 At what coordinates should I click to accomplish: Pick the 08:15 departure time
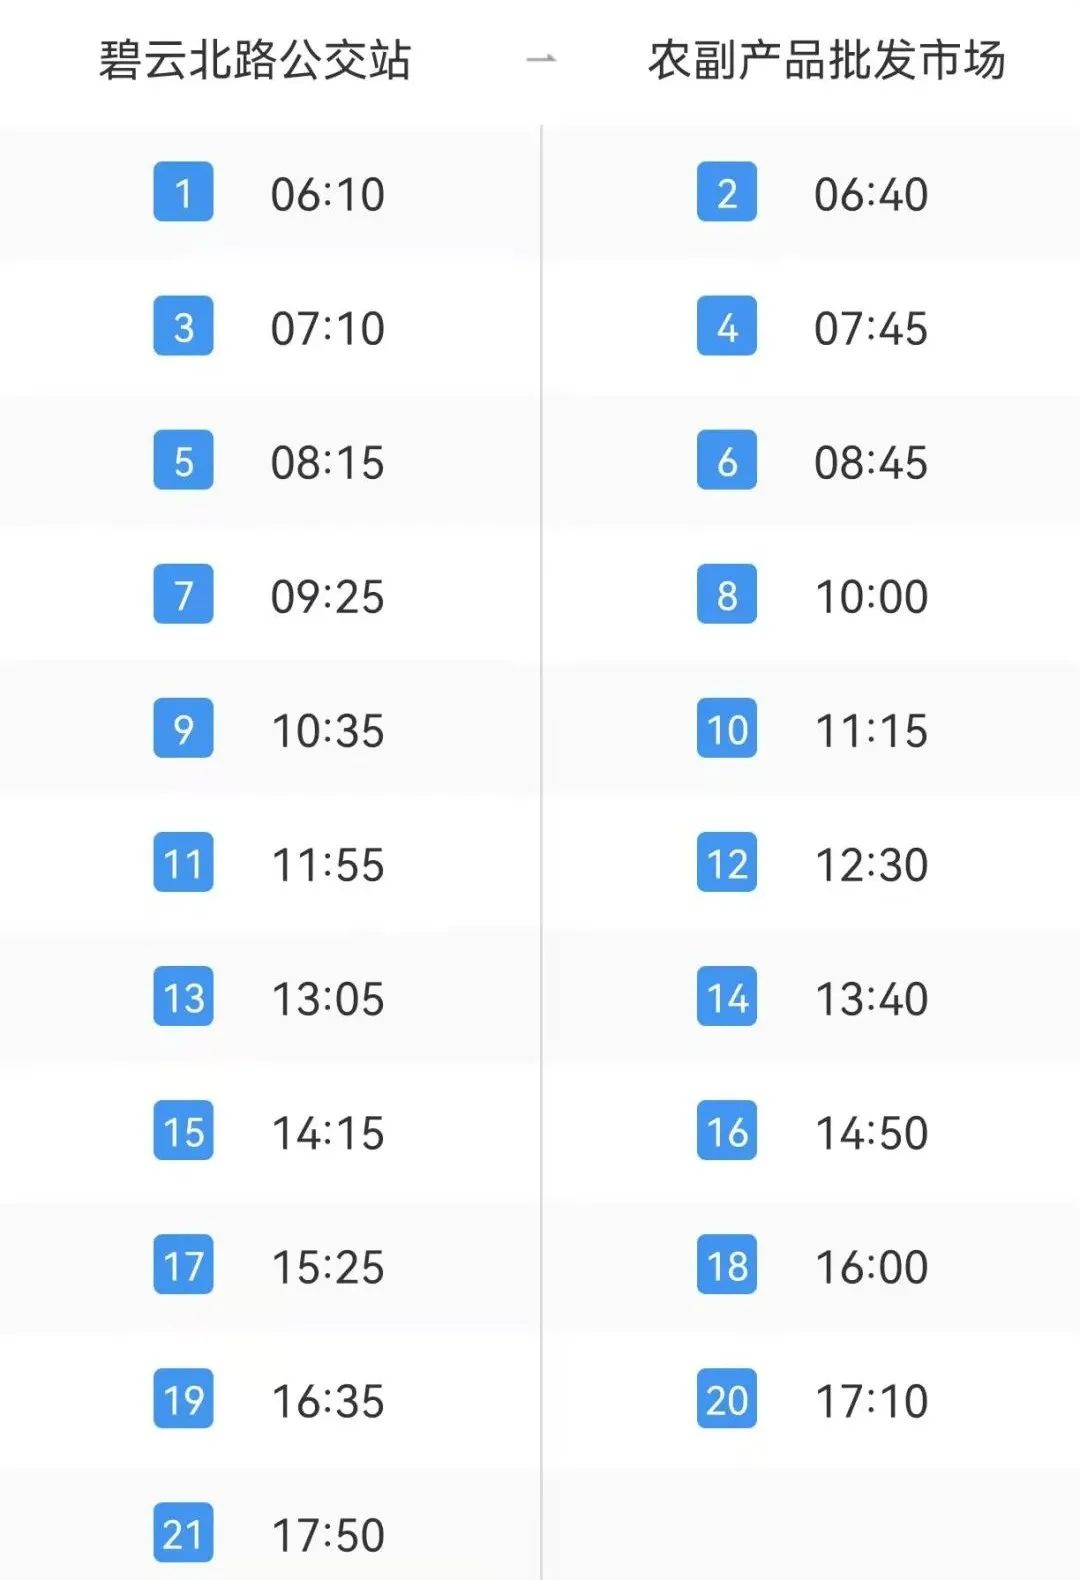[327, 462]
